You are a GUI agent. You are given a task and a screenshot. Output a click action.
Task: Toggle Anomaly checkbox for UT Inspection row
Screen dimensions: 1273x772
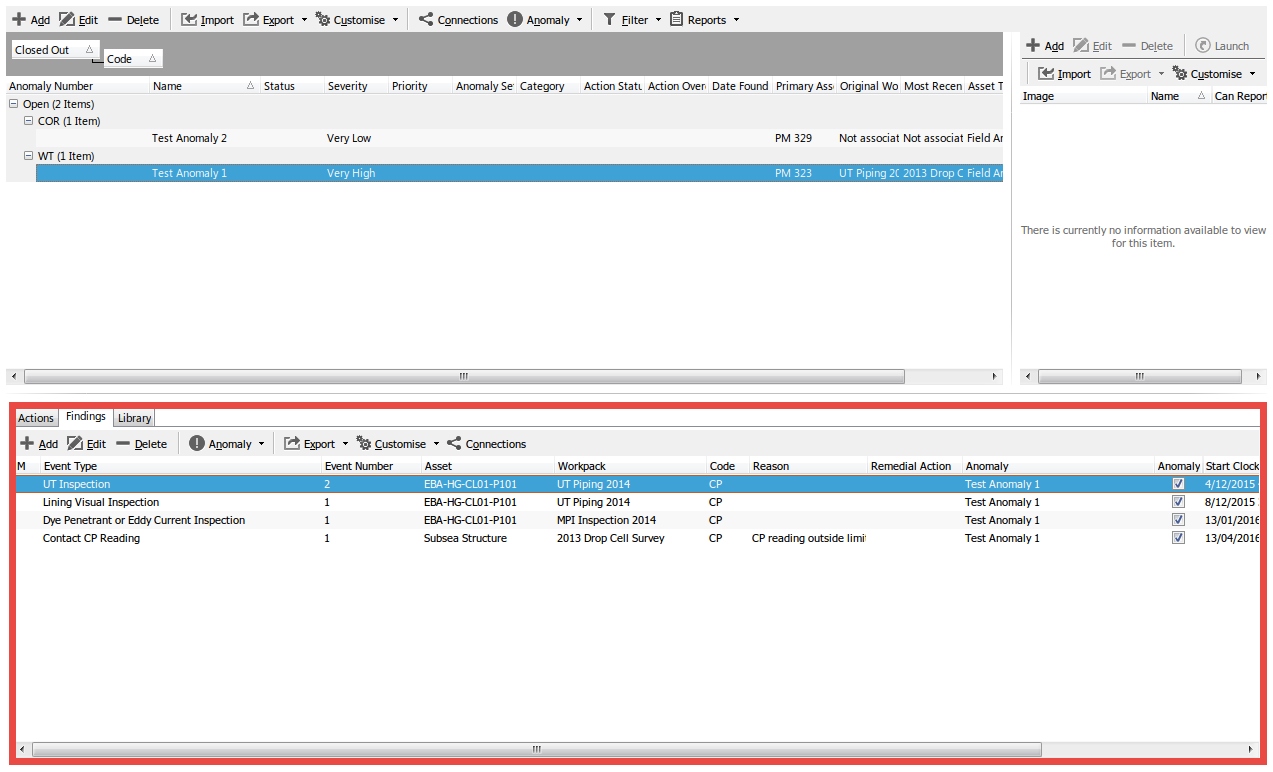[x=1178, y=484]
